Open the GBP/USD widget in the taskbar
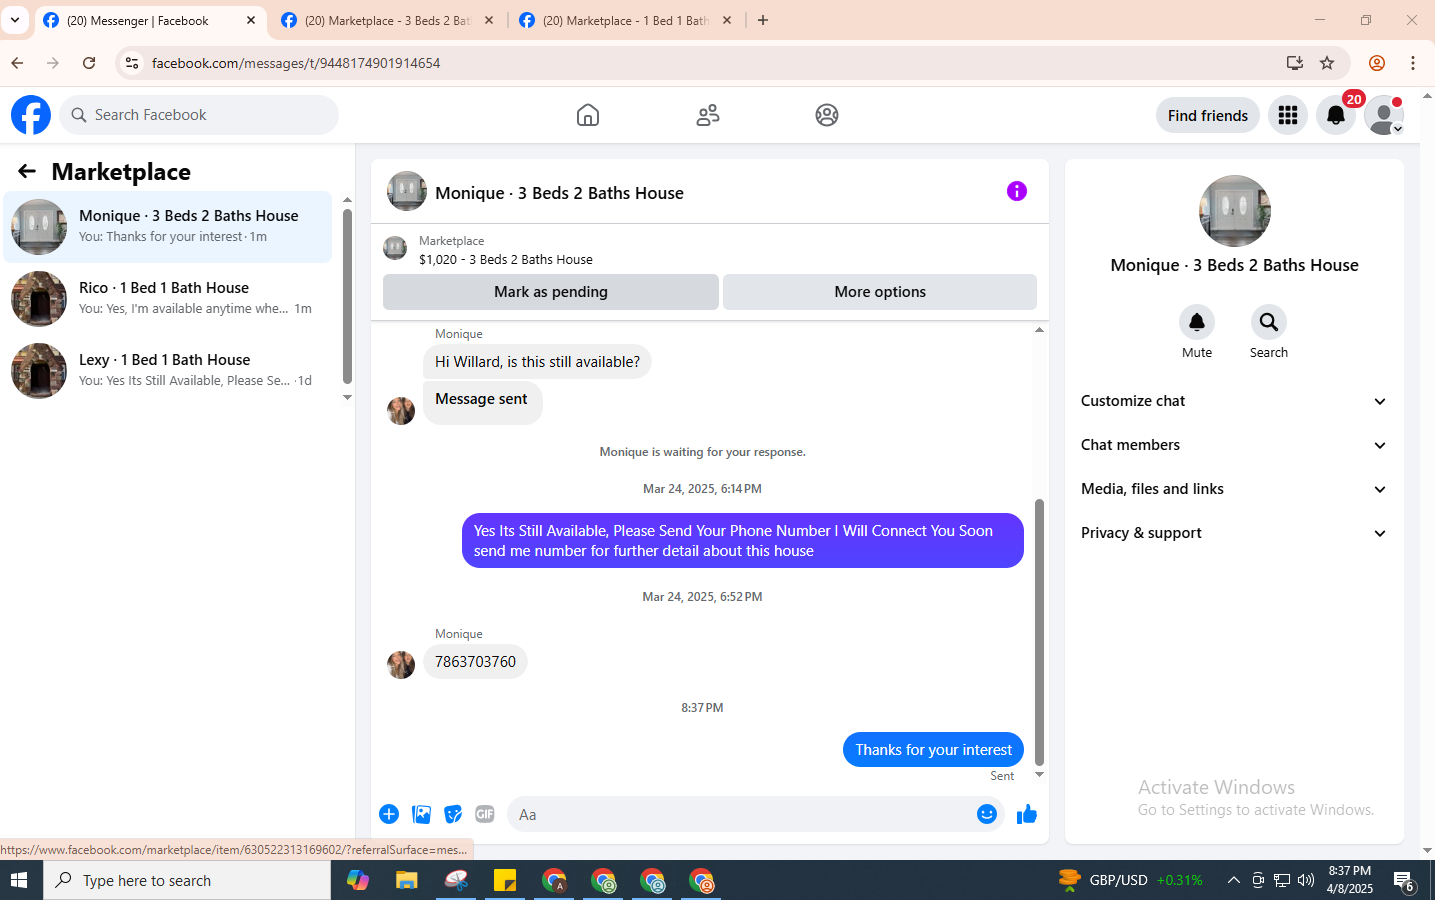 (x=1131, y=880)
